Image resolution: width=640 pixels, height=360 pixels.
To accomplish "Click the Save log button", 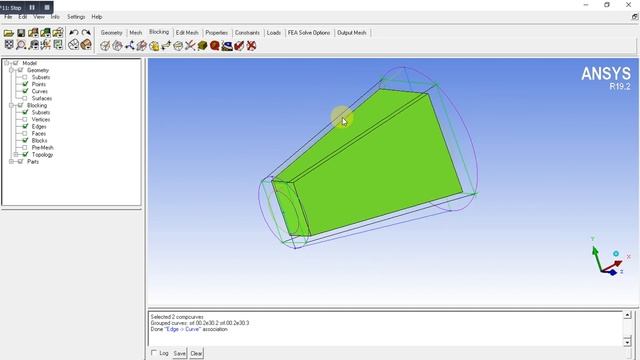I will [x=179, y=353].
